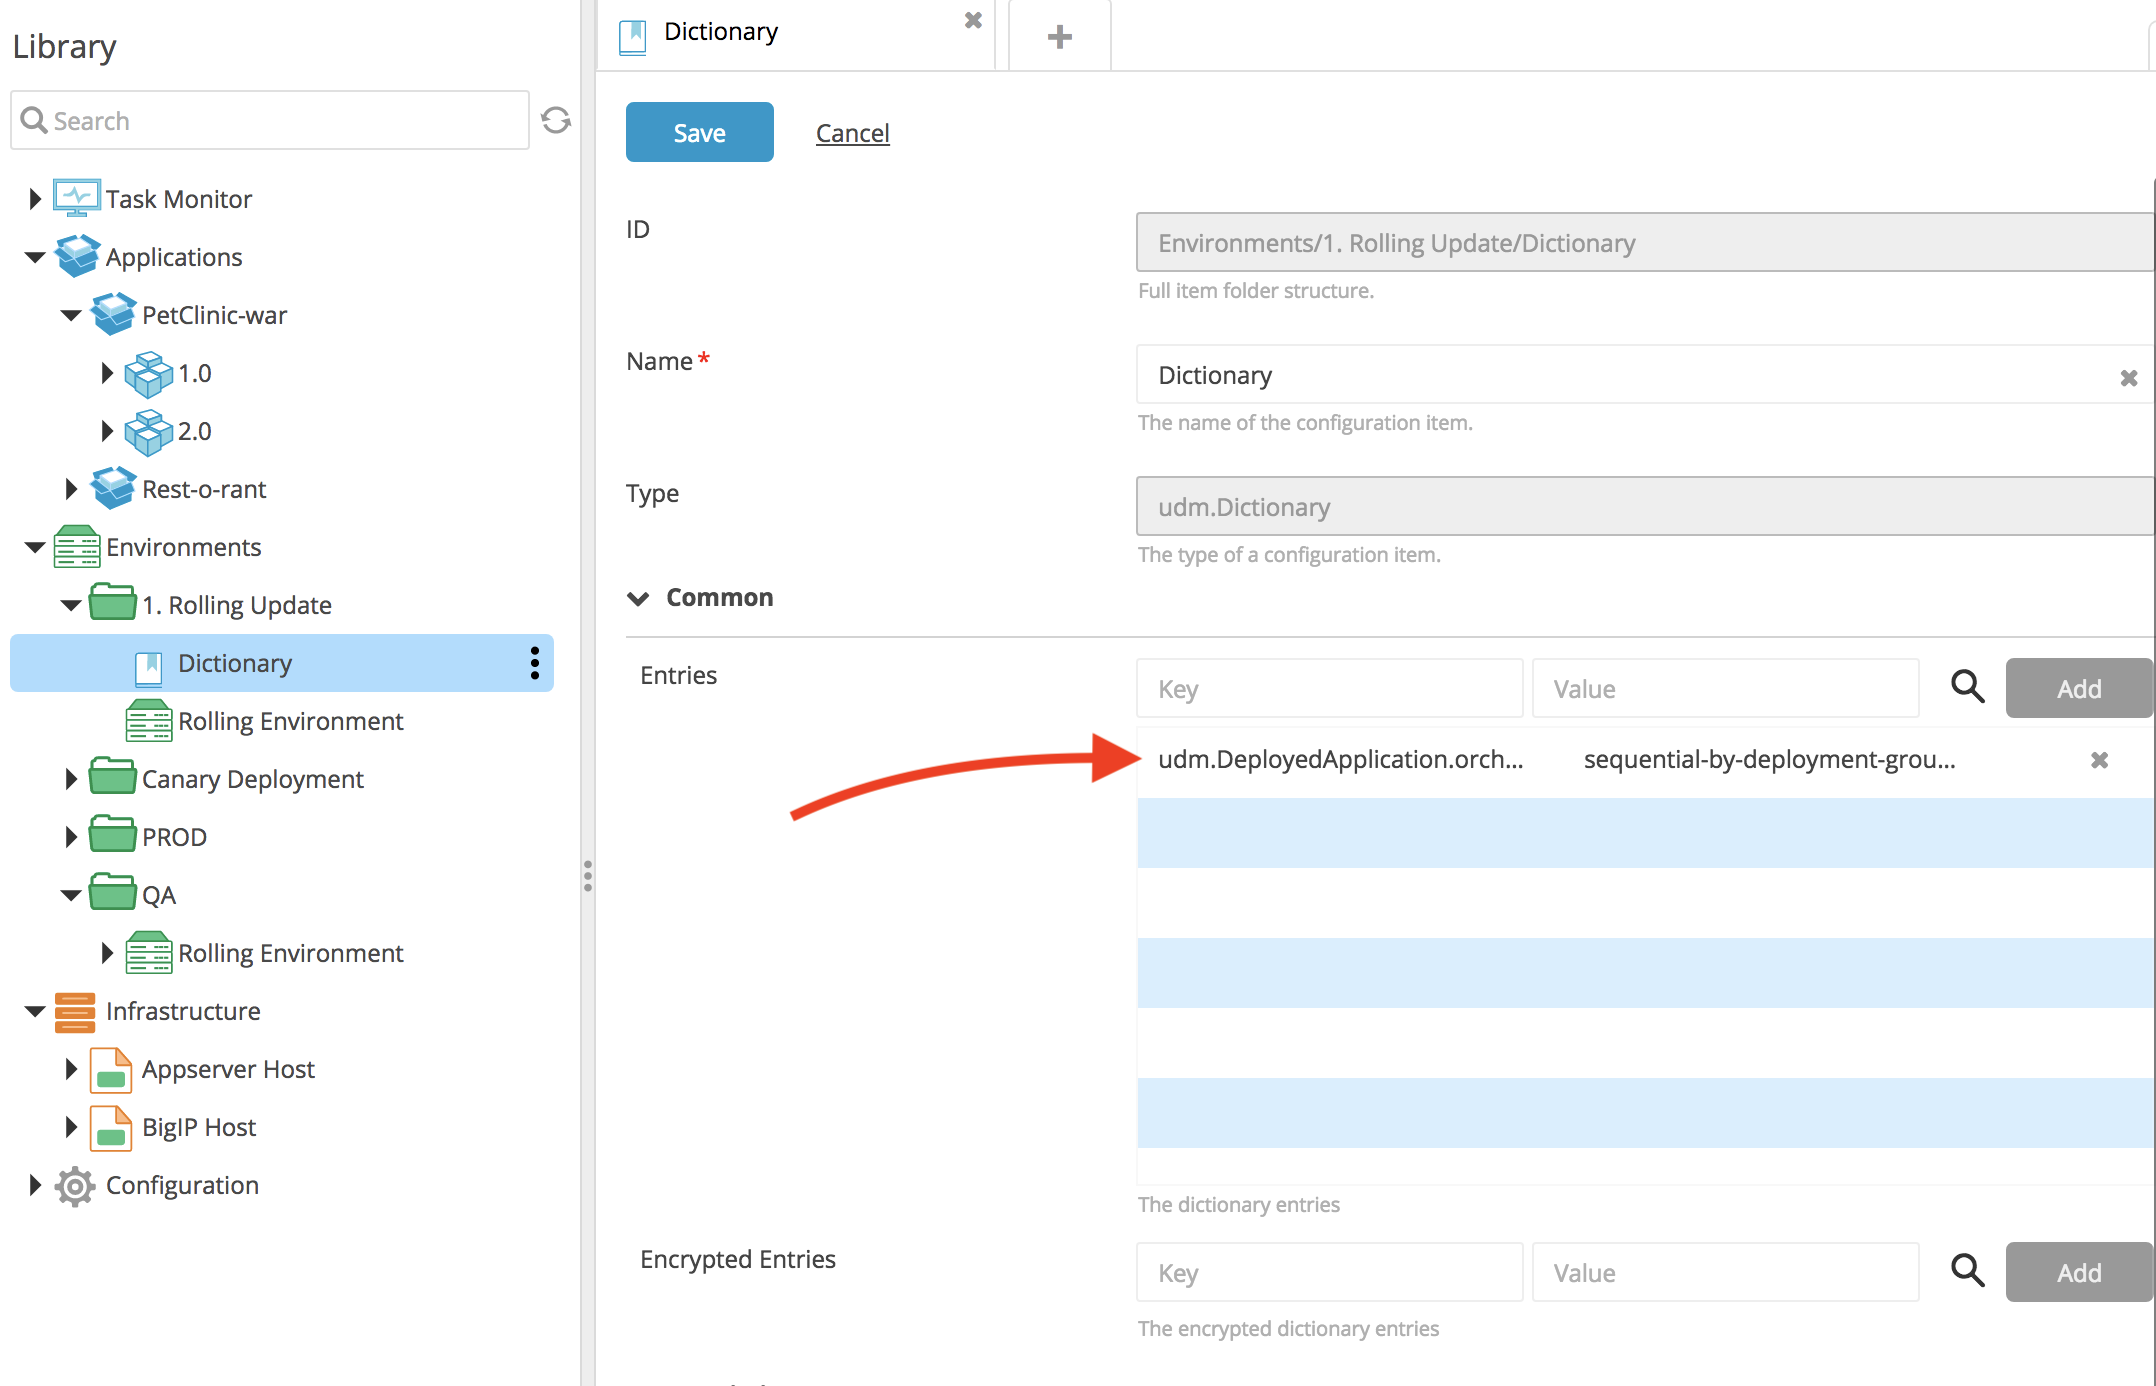
Task: Switch to the Dictionary tab
Action: coord(796,34)
